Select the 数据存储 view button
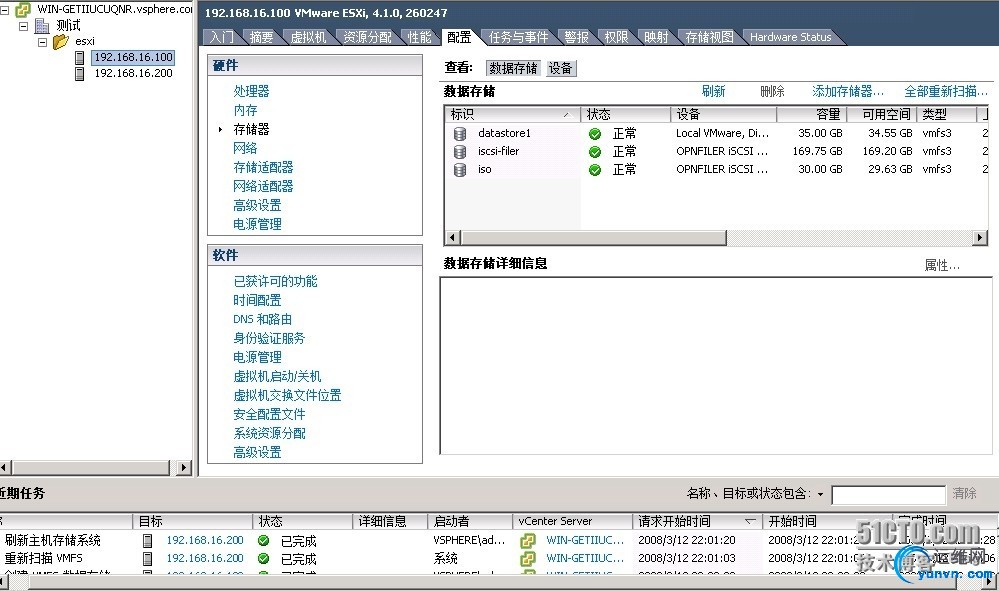The width and height of the screenshot is (999, 591). coord(513,68)
